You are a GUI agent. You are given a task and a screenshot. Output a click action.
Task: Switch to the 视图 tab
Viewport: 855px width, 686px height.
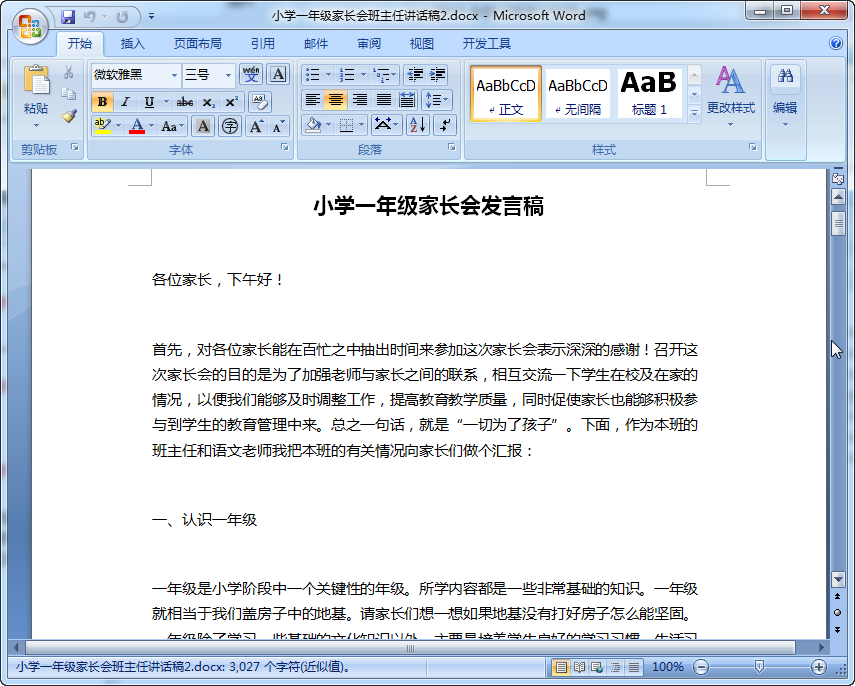point(422,44)
